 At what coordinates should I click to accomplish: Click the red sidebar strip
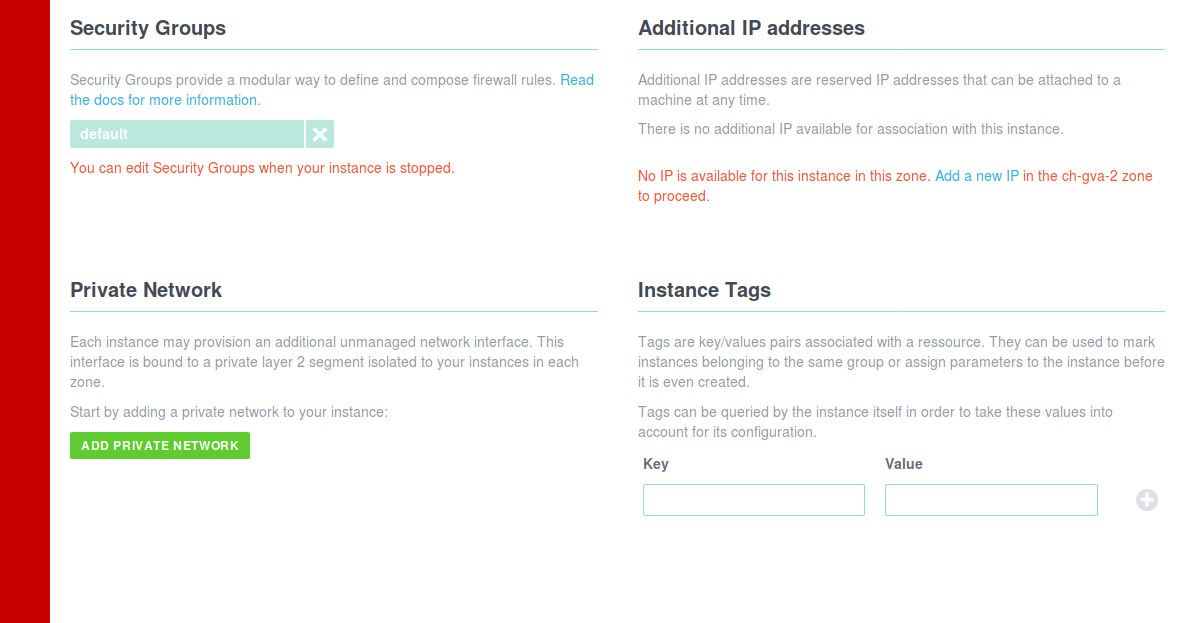(x=25, y=312)
